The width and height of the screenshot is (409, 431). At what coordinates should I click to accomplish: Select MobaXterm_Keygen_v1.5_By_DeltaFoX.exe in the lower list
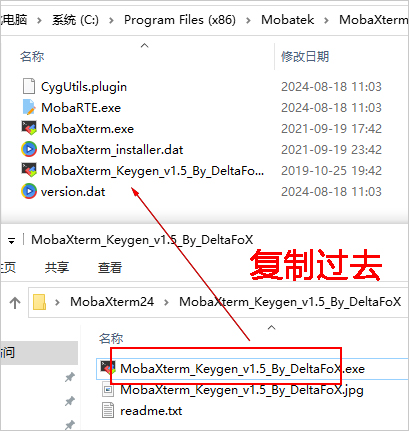point(242,369)
